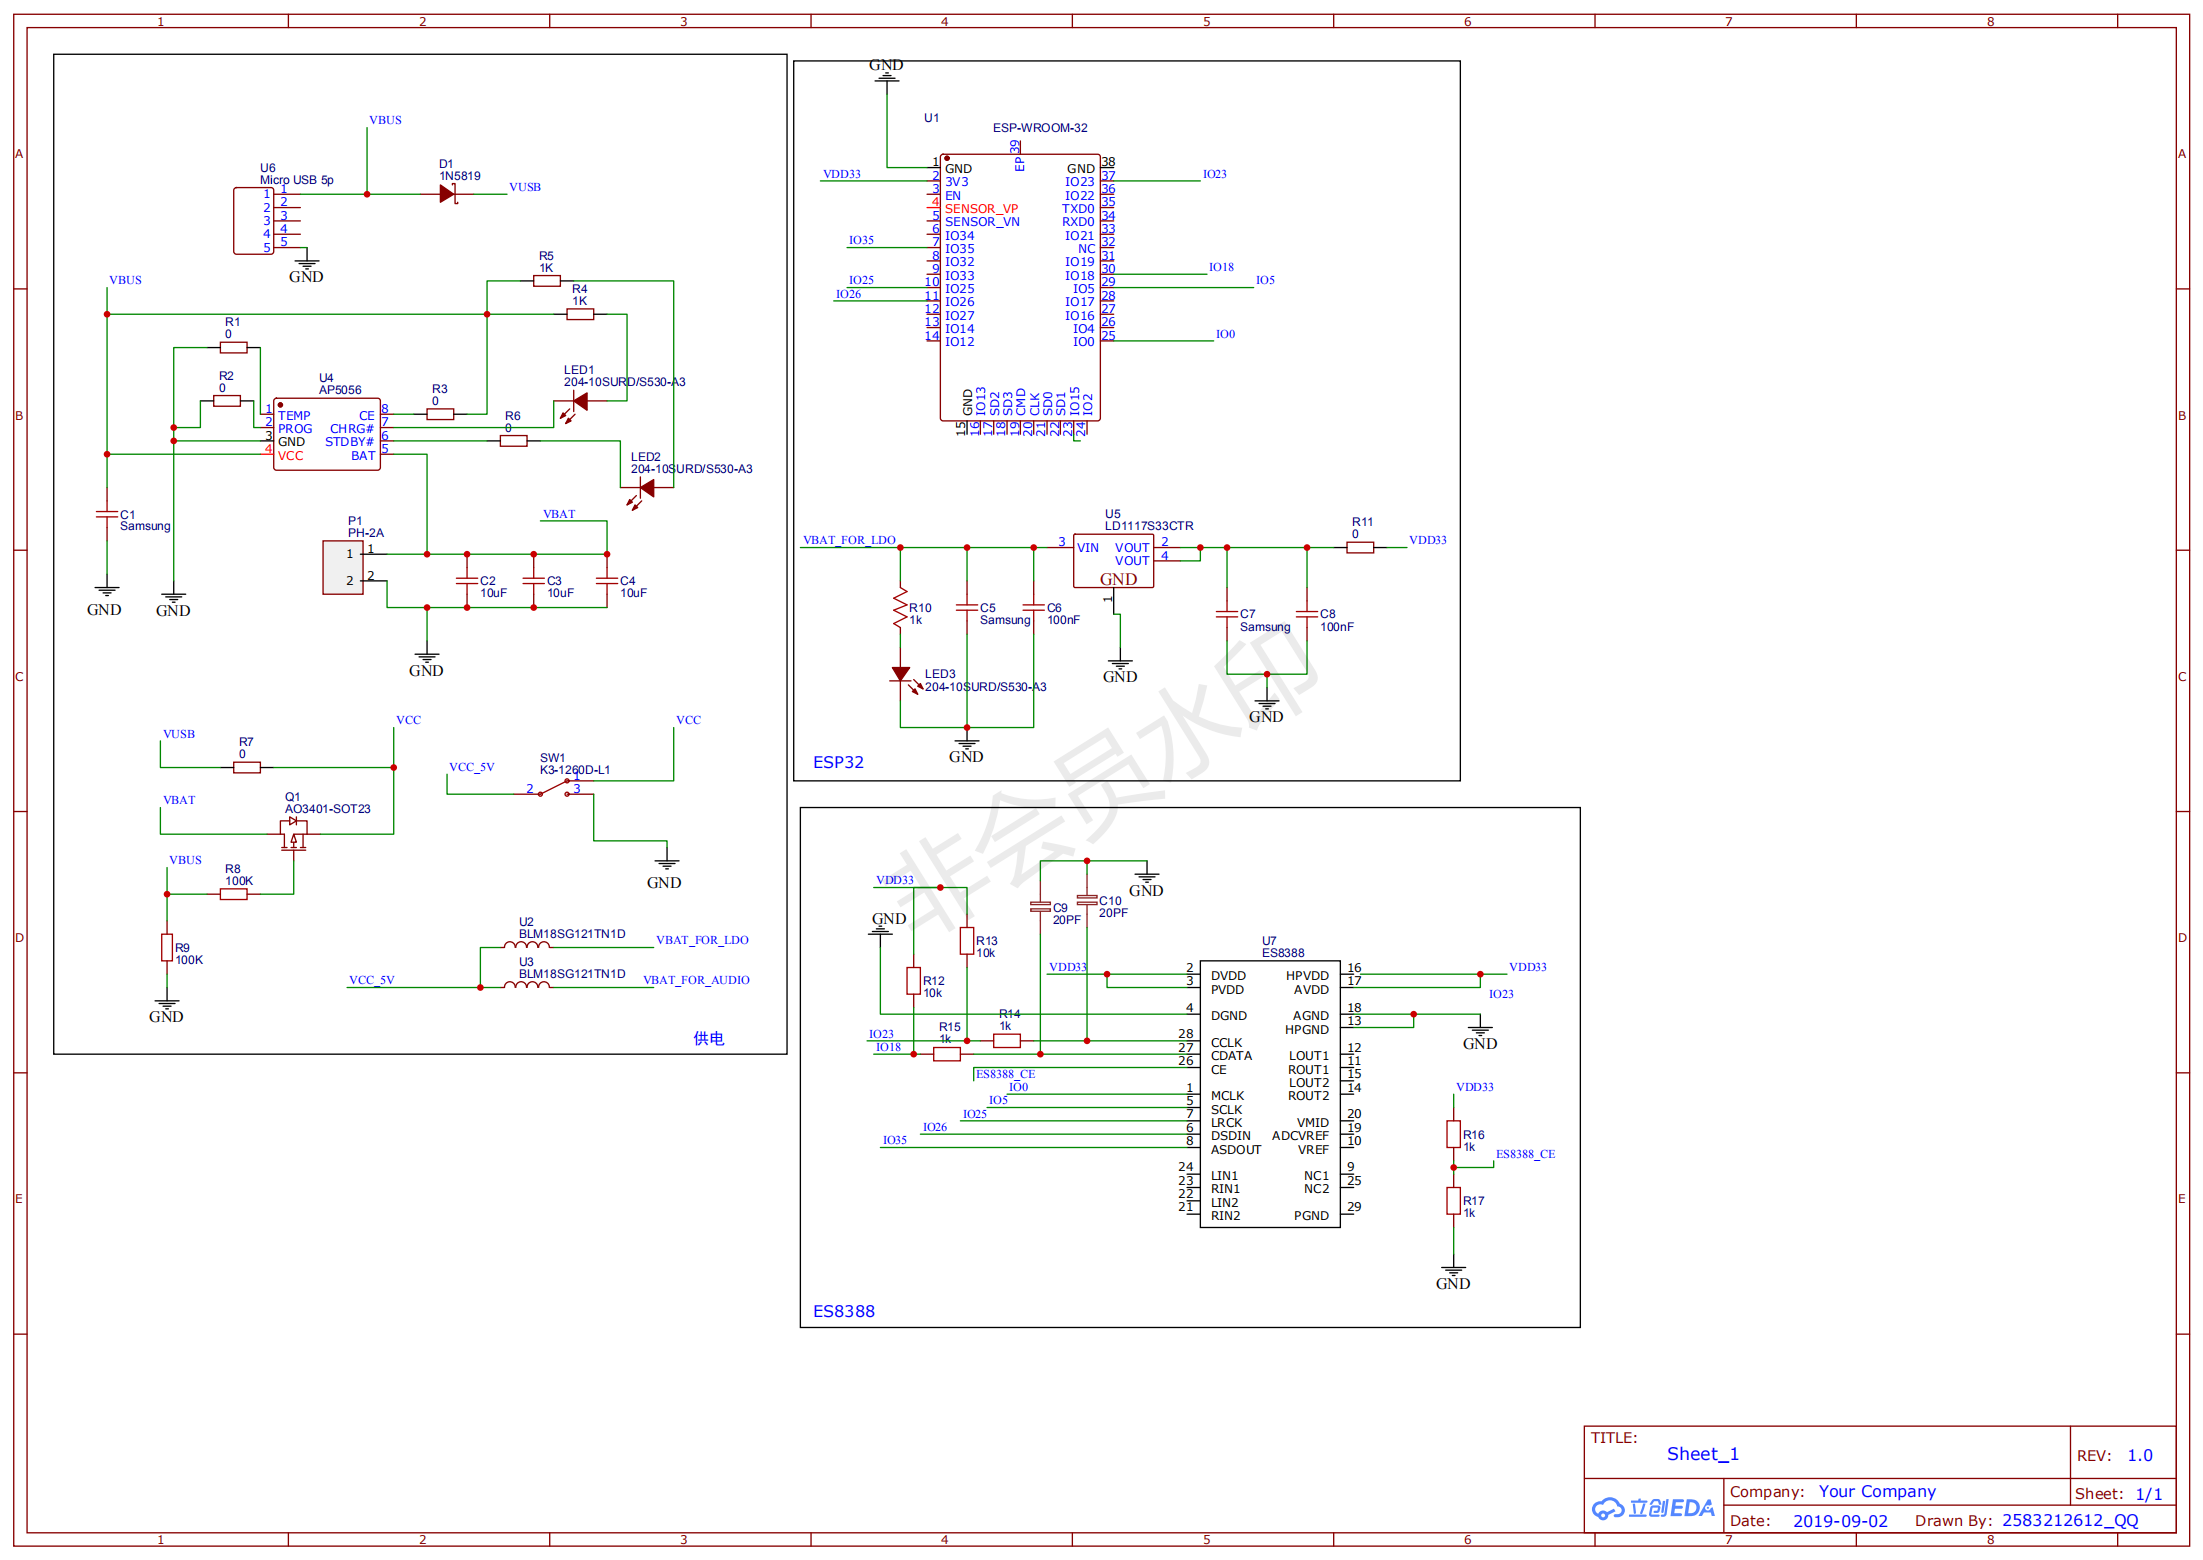Click the GND symbol beside SW1 switch
The image size is (2203, 1560).
[665, 873]
